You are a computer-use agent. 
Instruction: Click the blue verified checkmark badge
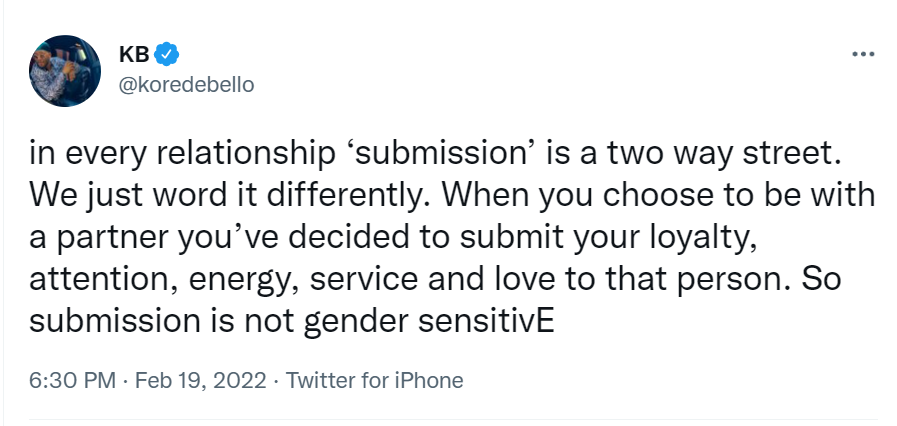(x=166, y=54)
